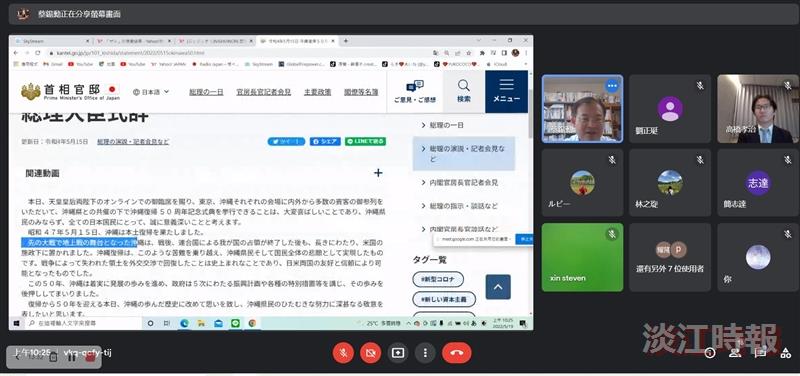800x376 pixels.
Task: Open breadcrumb link 総理の演説・記者会見など under date
Action: (133, 142)
